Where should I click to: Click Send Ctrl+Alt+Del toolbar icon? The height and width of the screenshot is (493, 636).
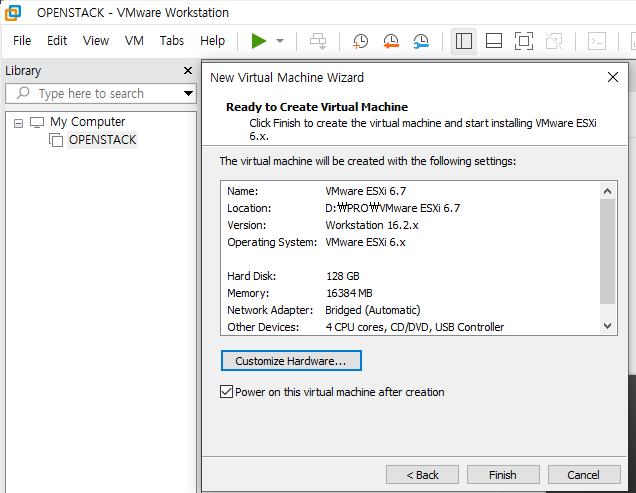click(x=318, y=41)
